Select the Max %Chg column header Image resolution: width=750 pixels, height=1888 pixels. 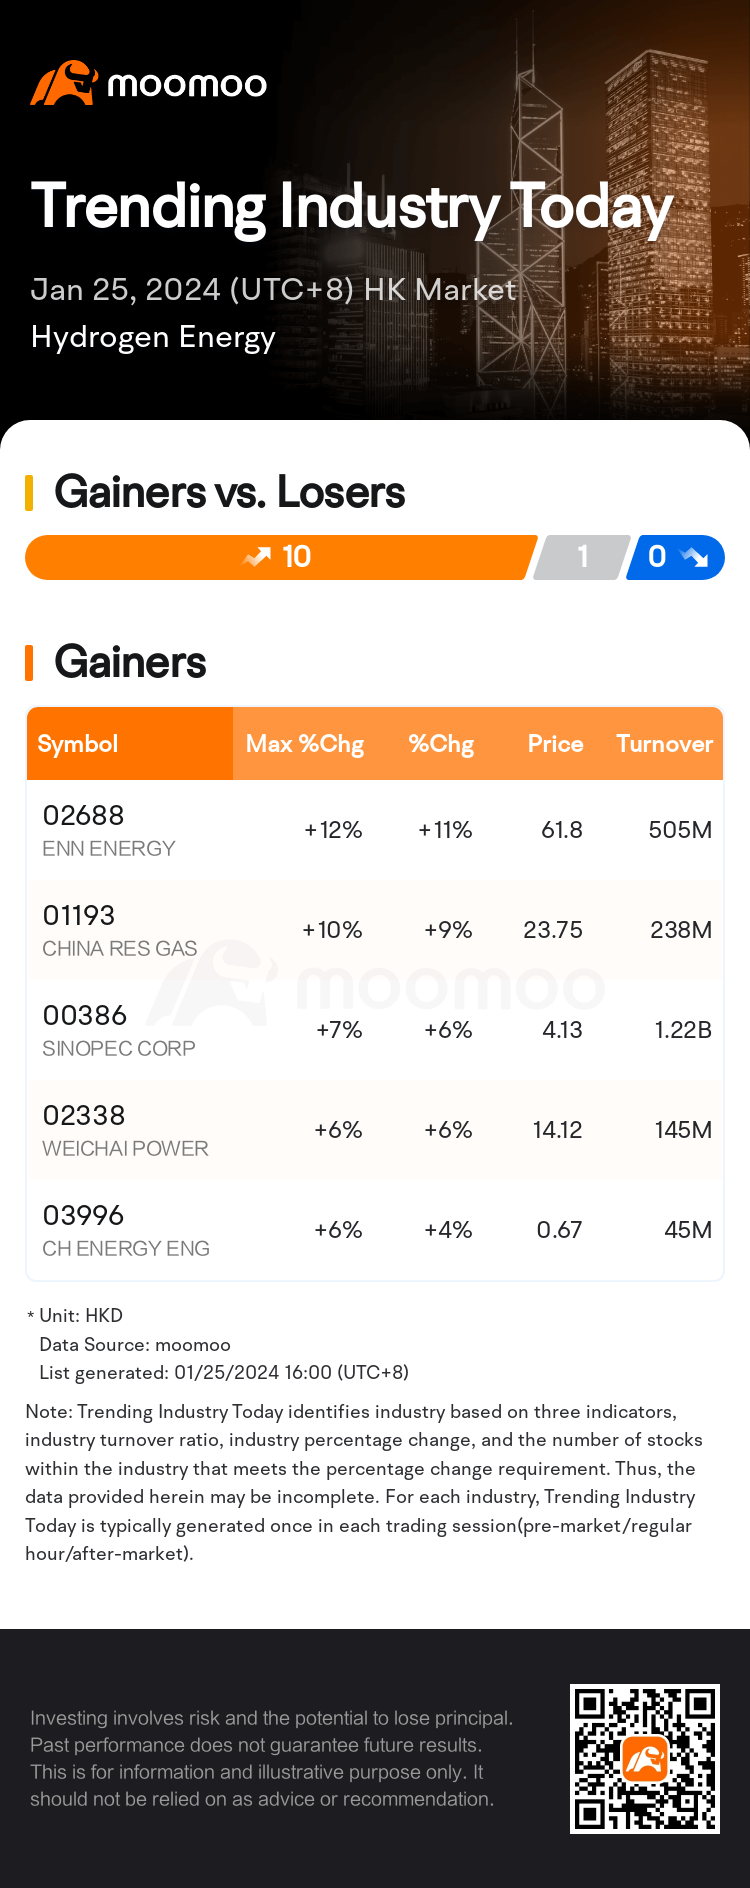305,744
